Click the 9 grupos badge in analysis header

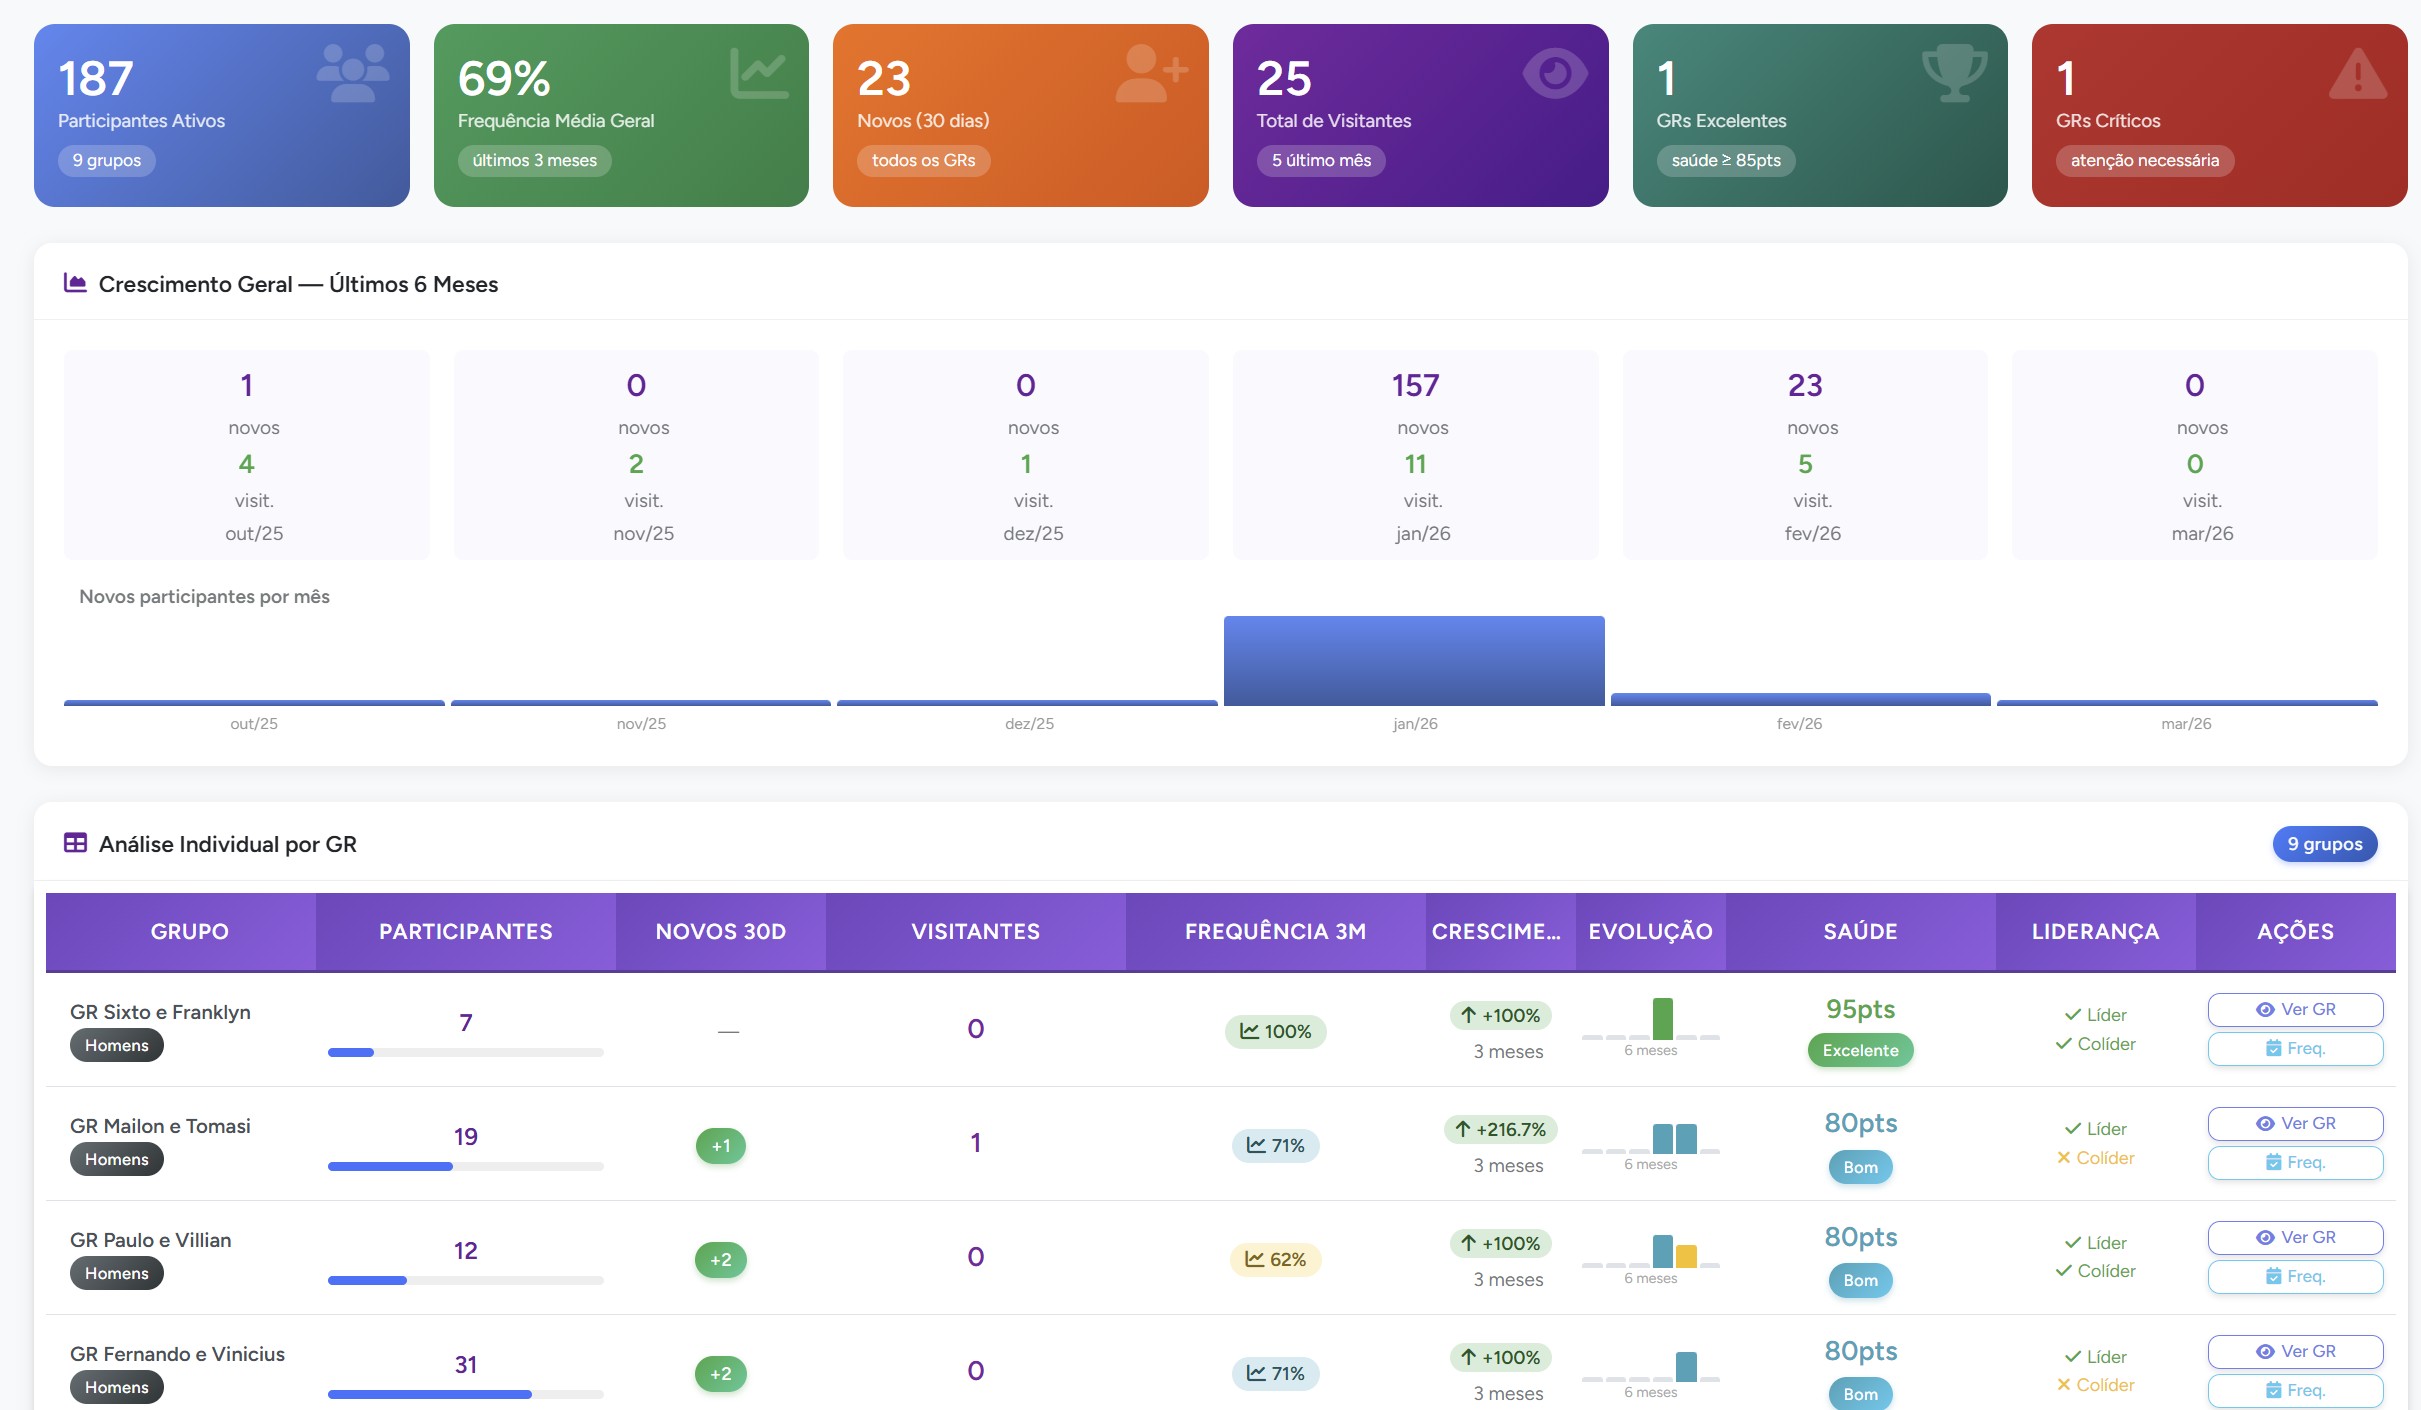coord(2324,844)
